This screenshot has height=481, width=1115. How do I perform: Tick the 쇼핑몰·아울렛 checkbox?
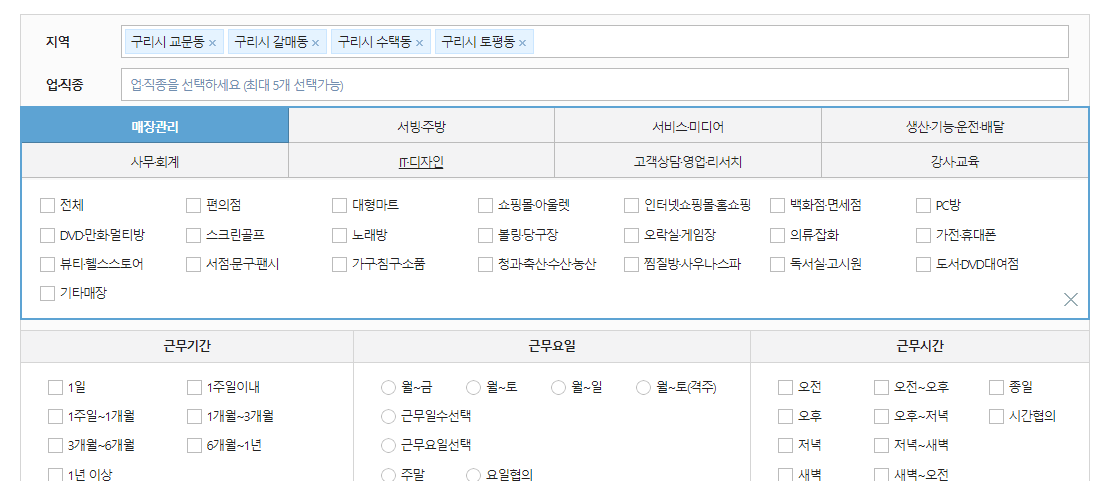click(x=486, y=206)
